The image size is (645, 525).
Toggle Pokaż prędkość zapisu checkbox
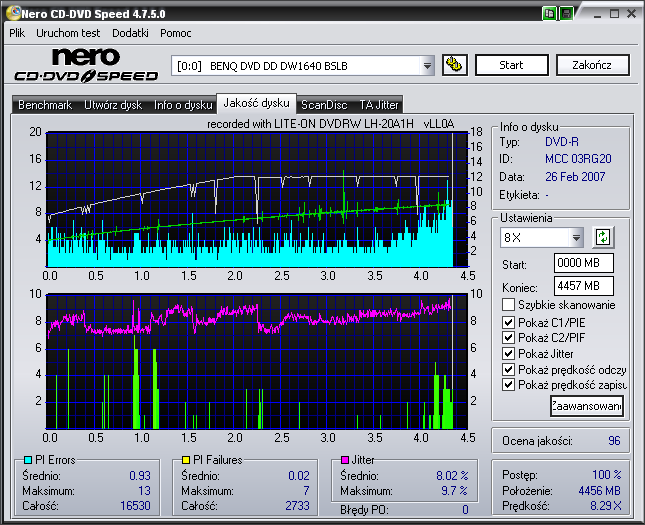[x=508, y=385]
